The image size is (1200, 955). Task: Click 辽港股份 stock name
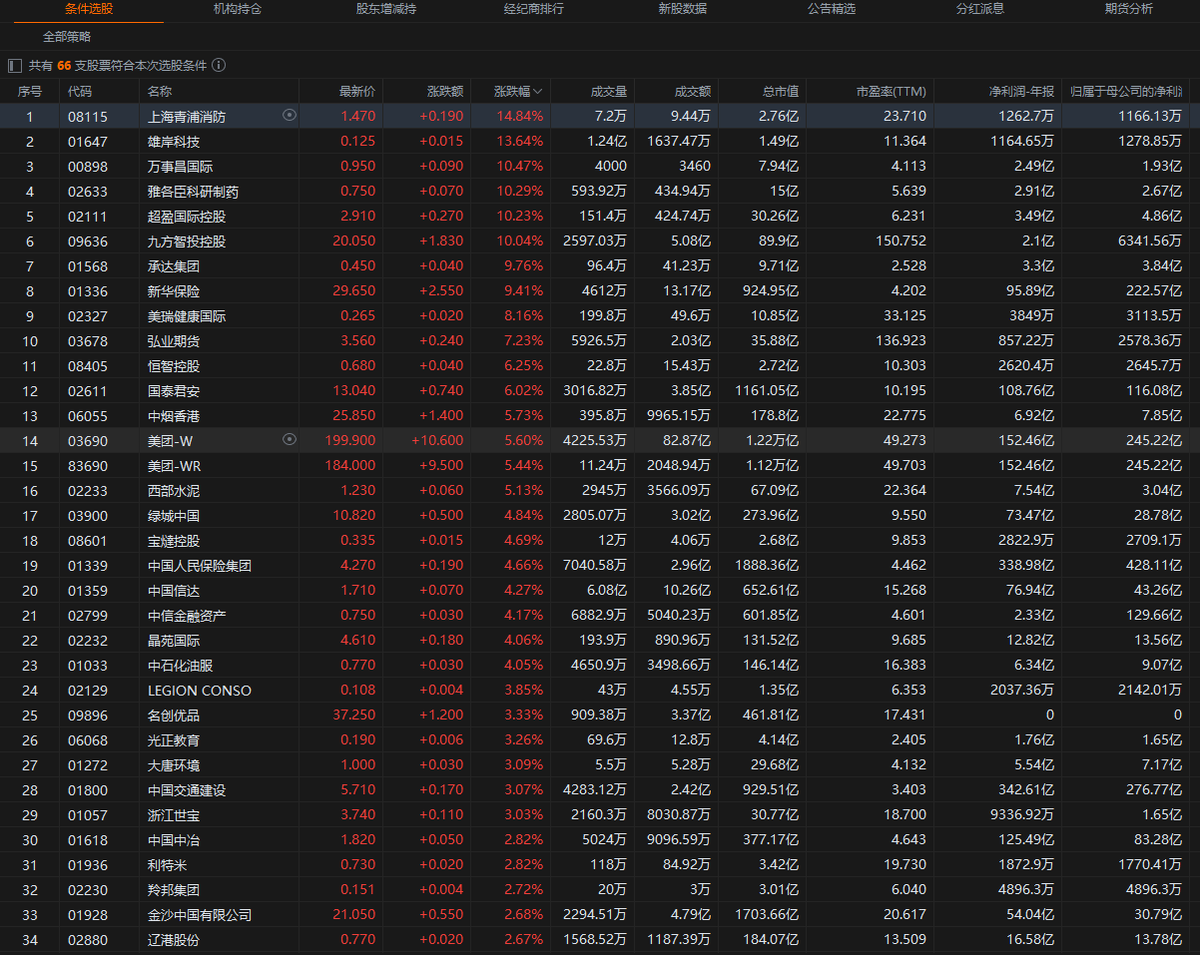(173, 940)
